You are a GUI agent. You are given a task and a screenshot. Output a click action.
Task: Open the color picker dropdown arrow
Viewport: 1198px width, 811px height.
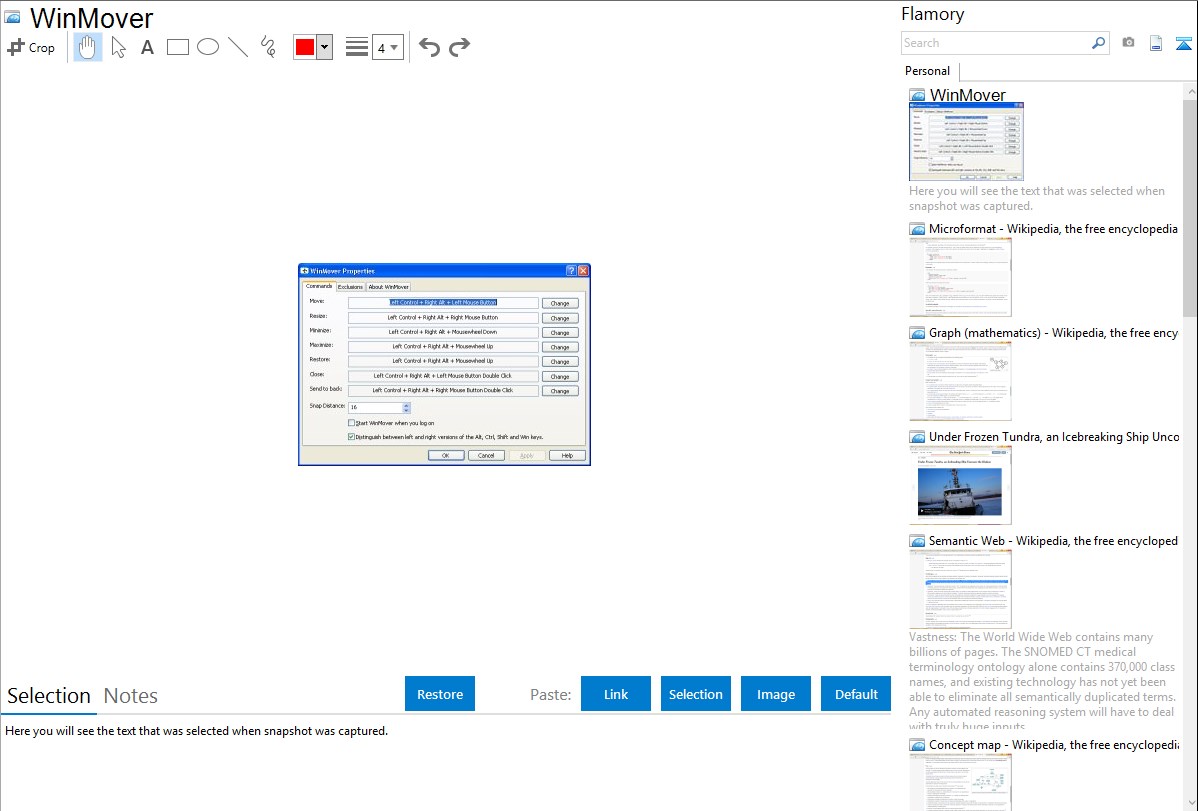(324, 47)
